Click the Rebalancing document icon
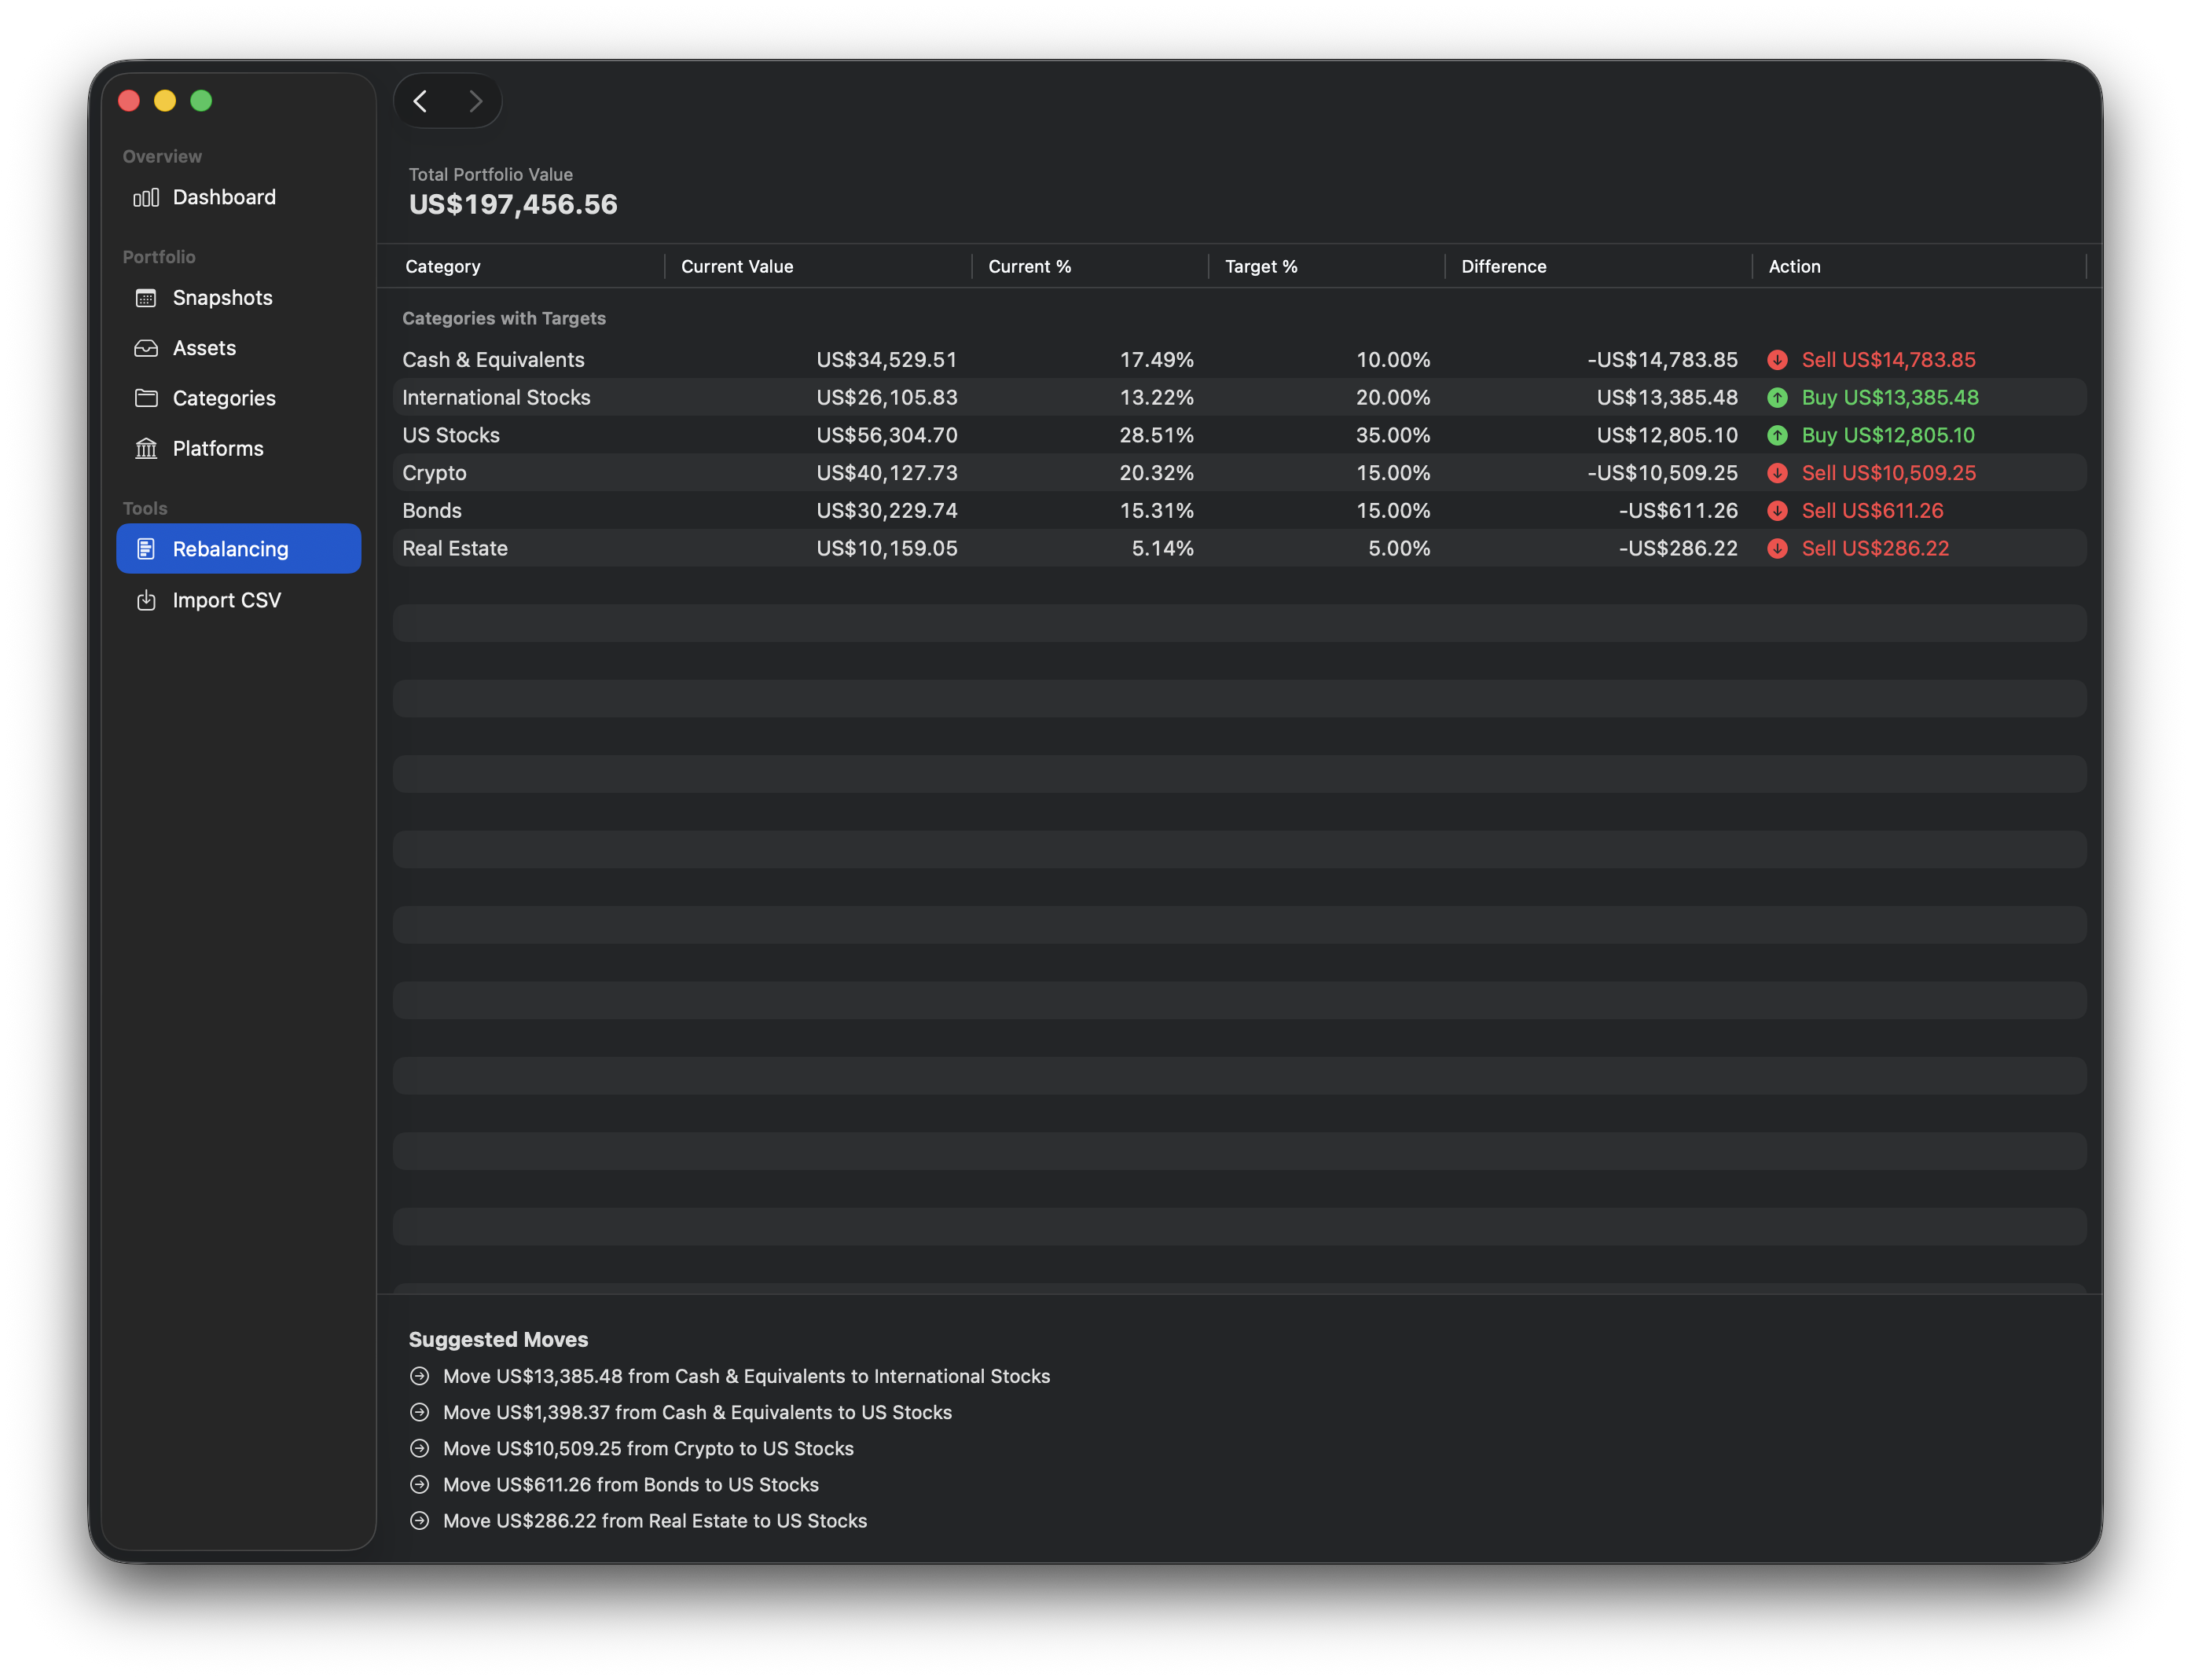 tap(146, 549)
